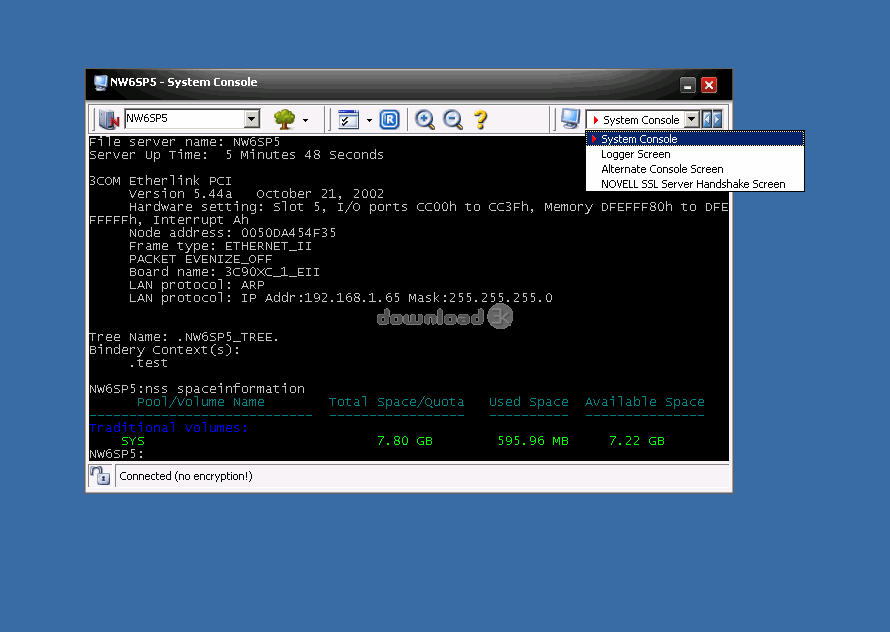Go to previous screen with left arrow
Viewport: 890px width, 632px height.
click(x=707, y=120)
